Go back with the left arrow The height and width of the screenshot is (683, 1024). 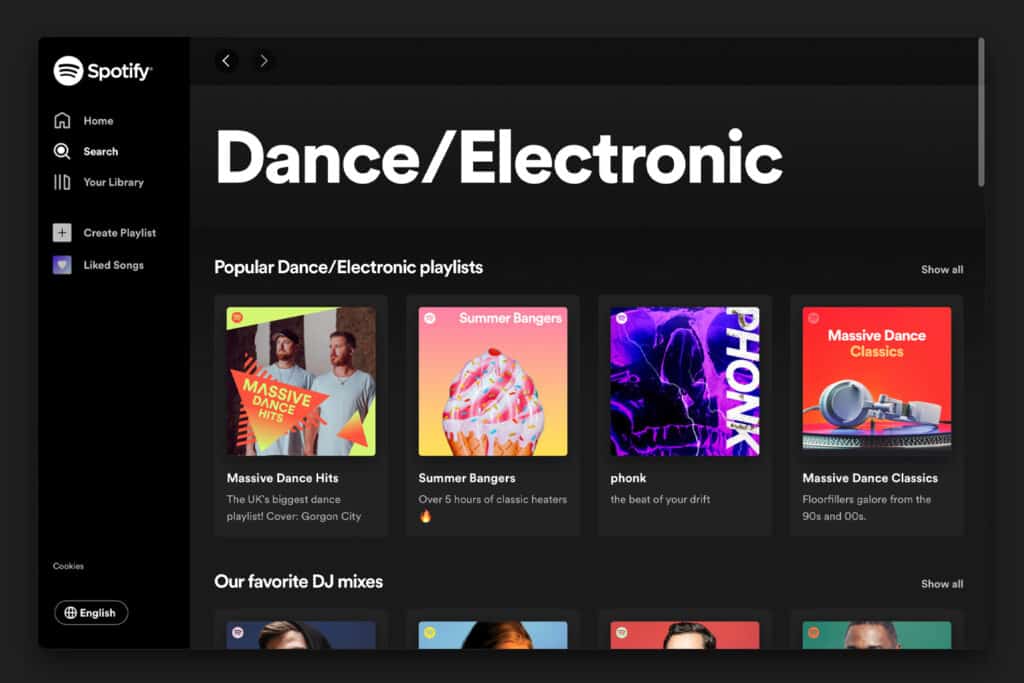(226, 61)
